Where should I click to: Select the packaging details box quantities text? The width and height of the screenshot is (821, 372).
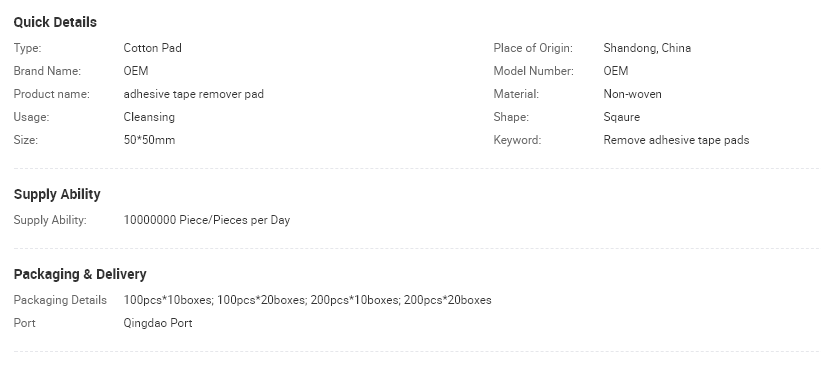coord(307,301)
